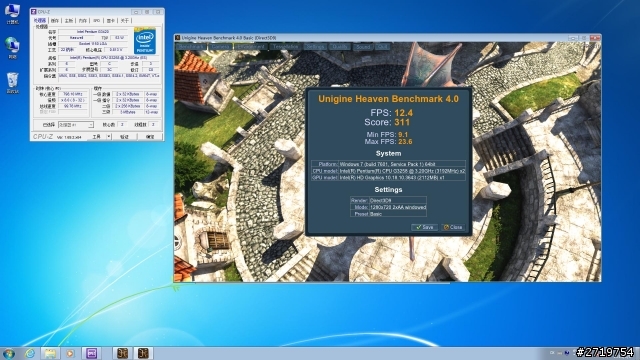Launch Internet Explorer from the taskbar

tap(30, 353)
